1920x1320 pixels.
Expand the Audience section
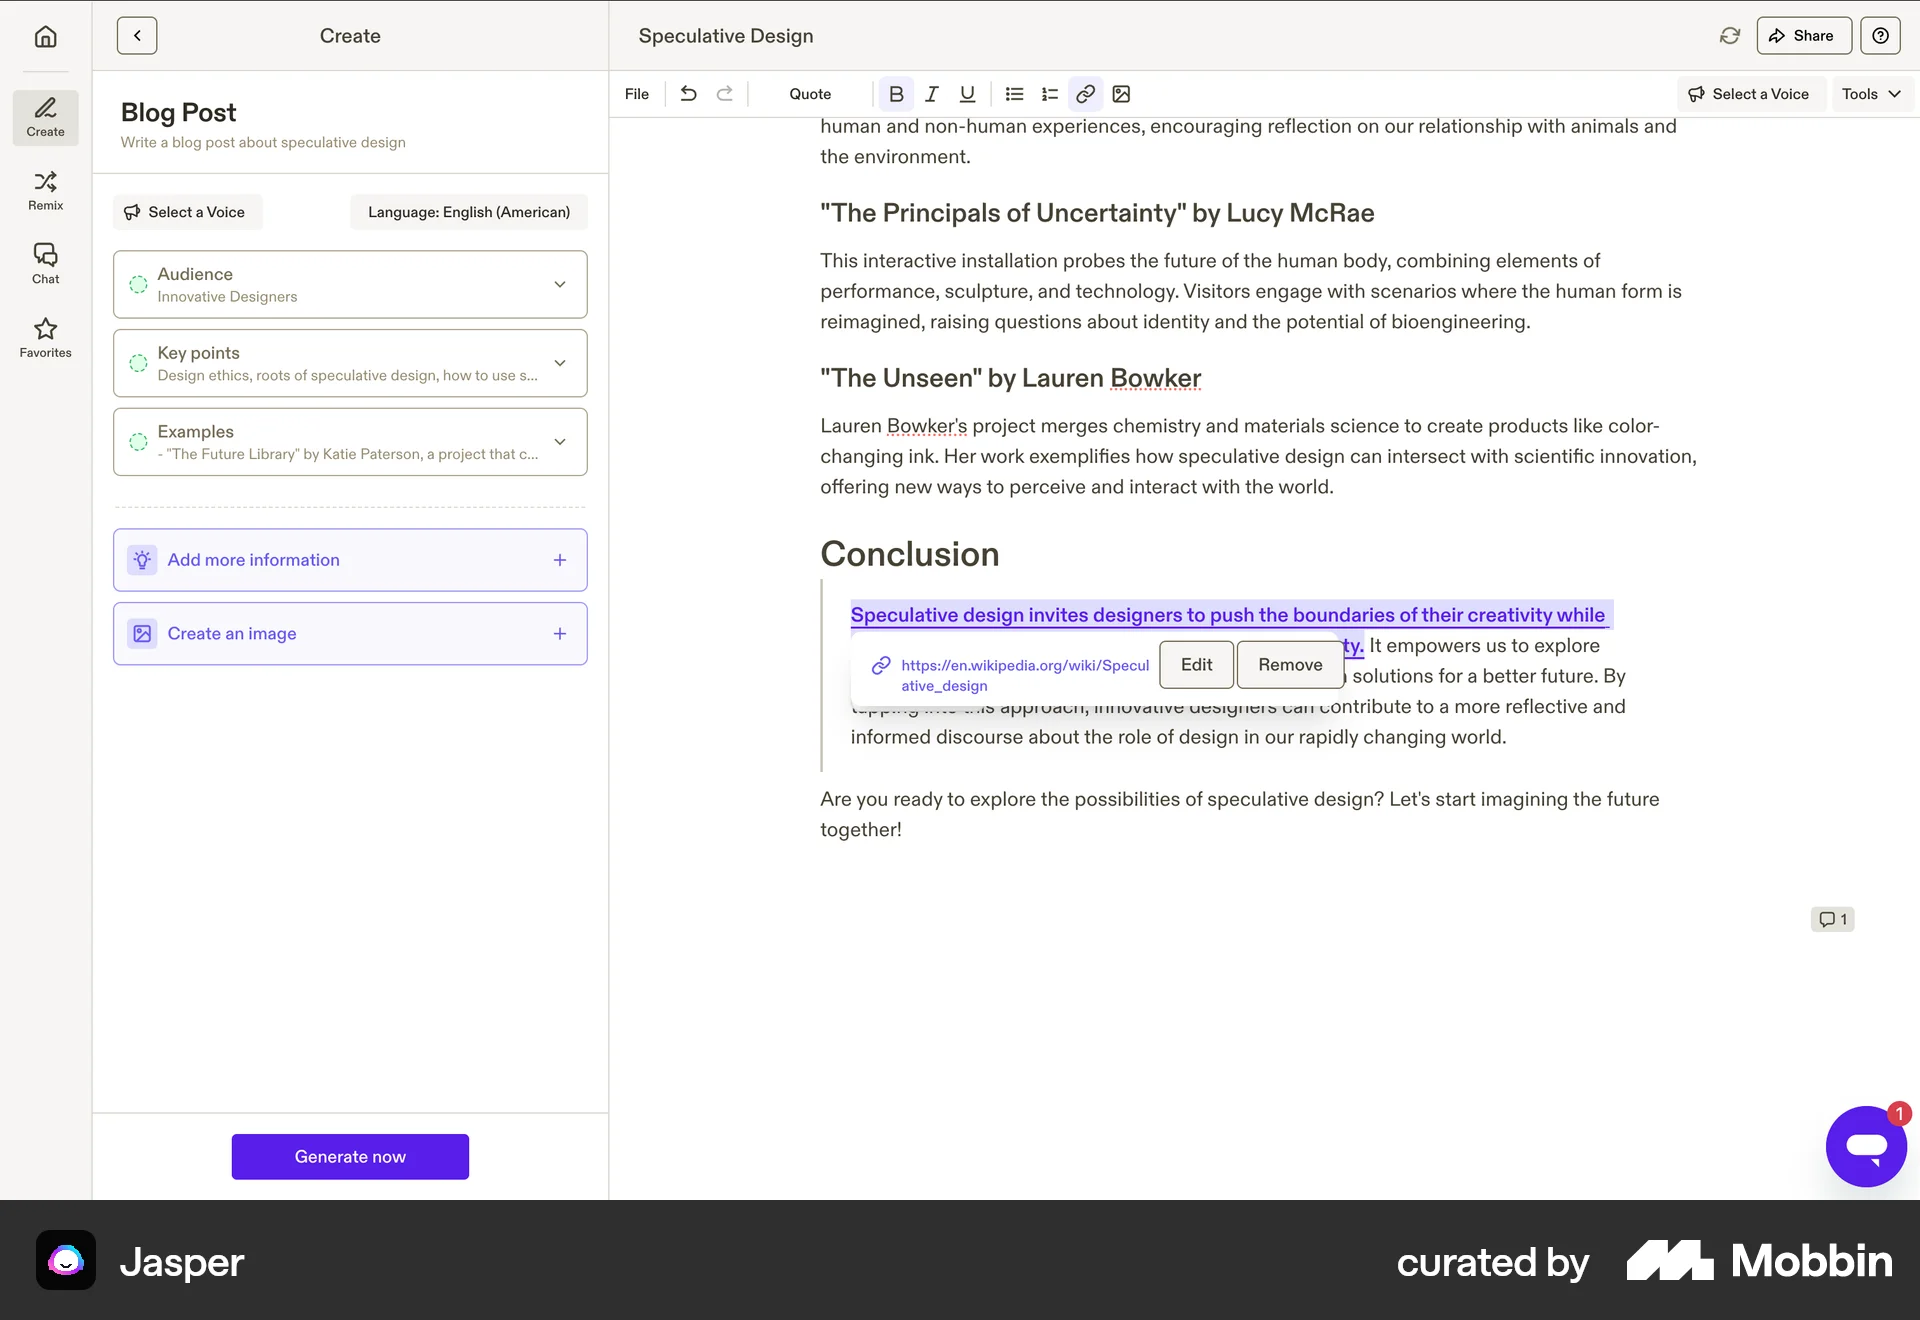[560, 284]
